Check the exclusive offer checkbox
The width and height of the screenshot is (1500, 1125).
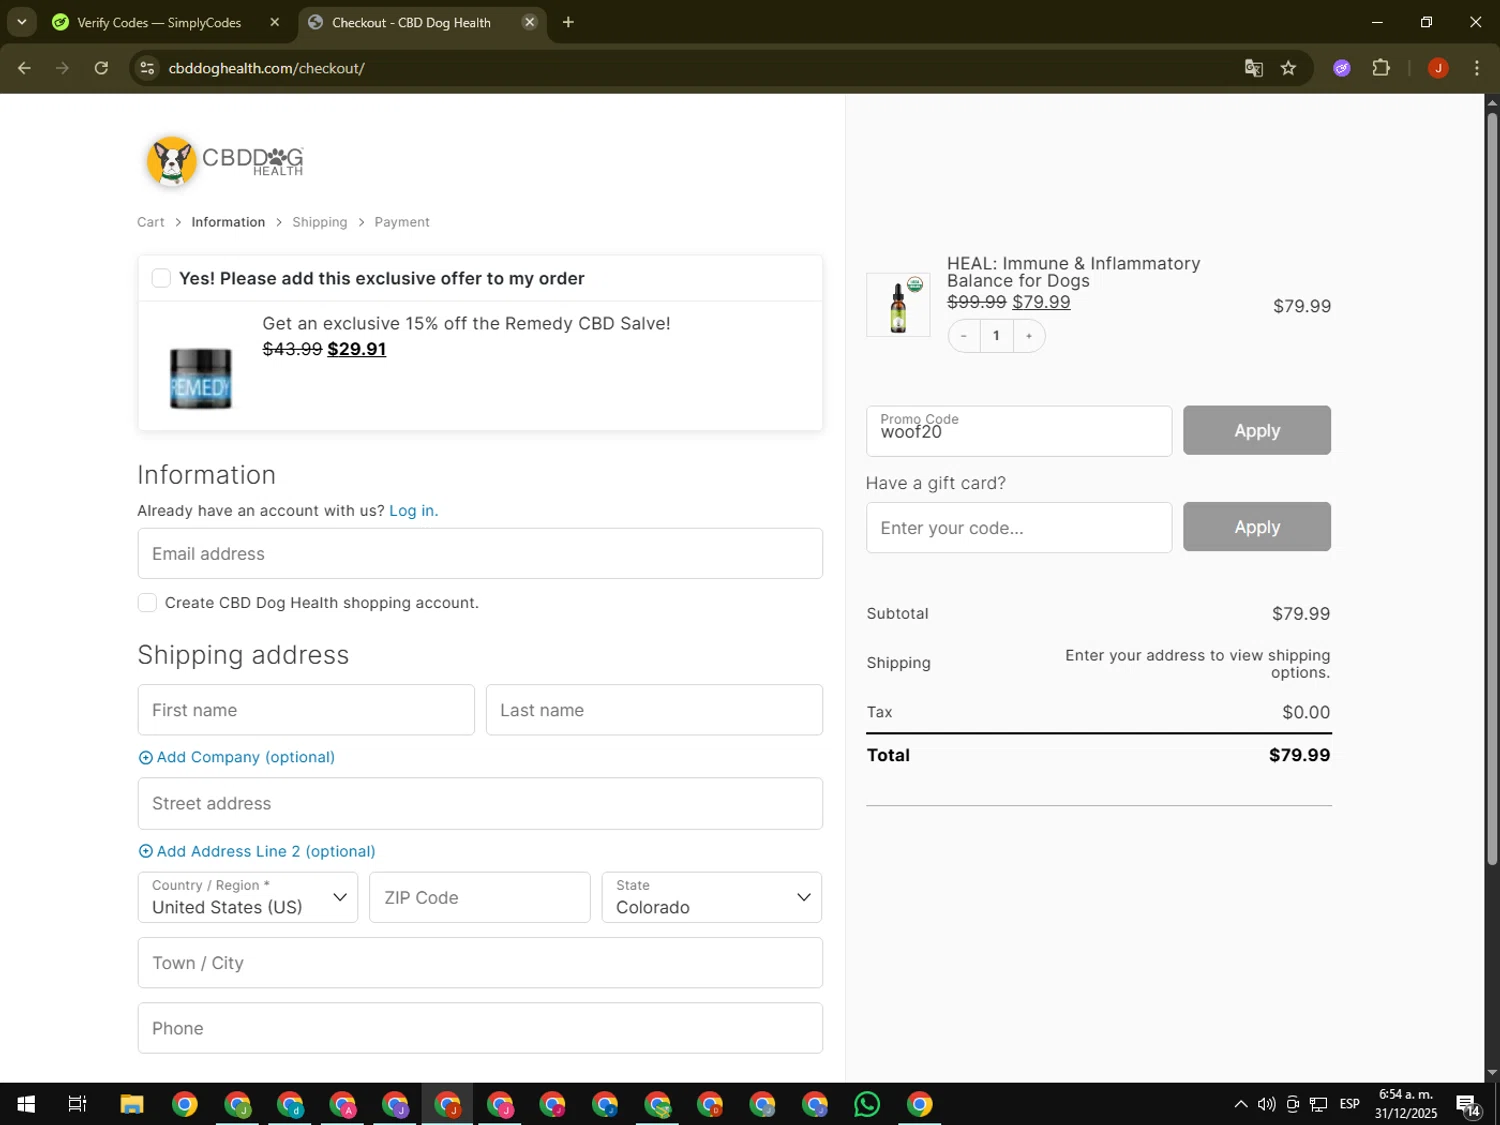coord(161,278)
